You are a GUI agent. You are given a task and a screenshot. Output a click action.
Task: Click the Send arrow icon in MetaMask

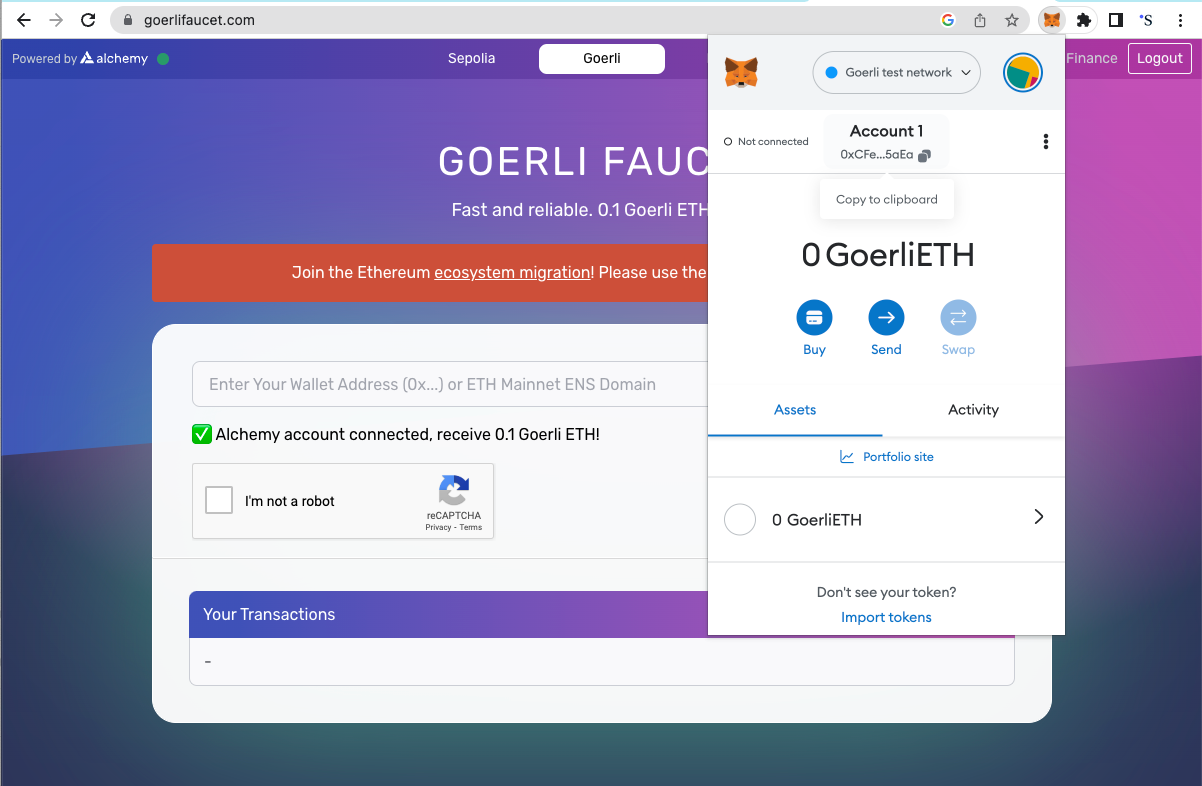886,318
